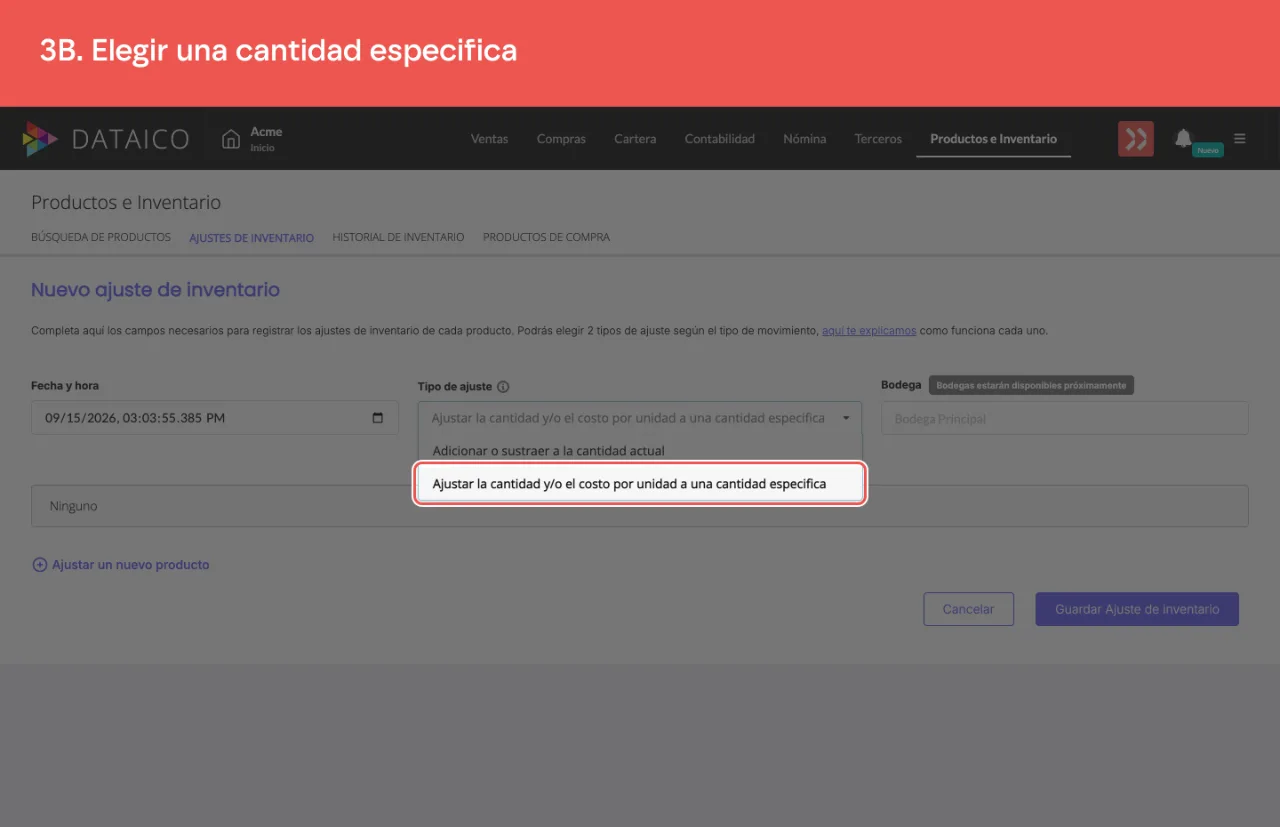The width and height of the screenshot is (1280, 827).
Task: Expand the Tipo de ajuste dropdown arrow
Action: 846,418
